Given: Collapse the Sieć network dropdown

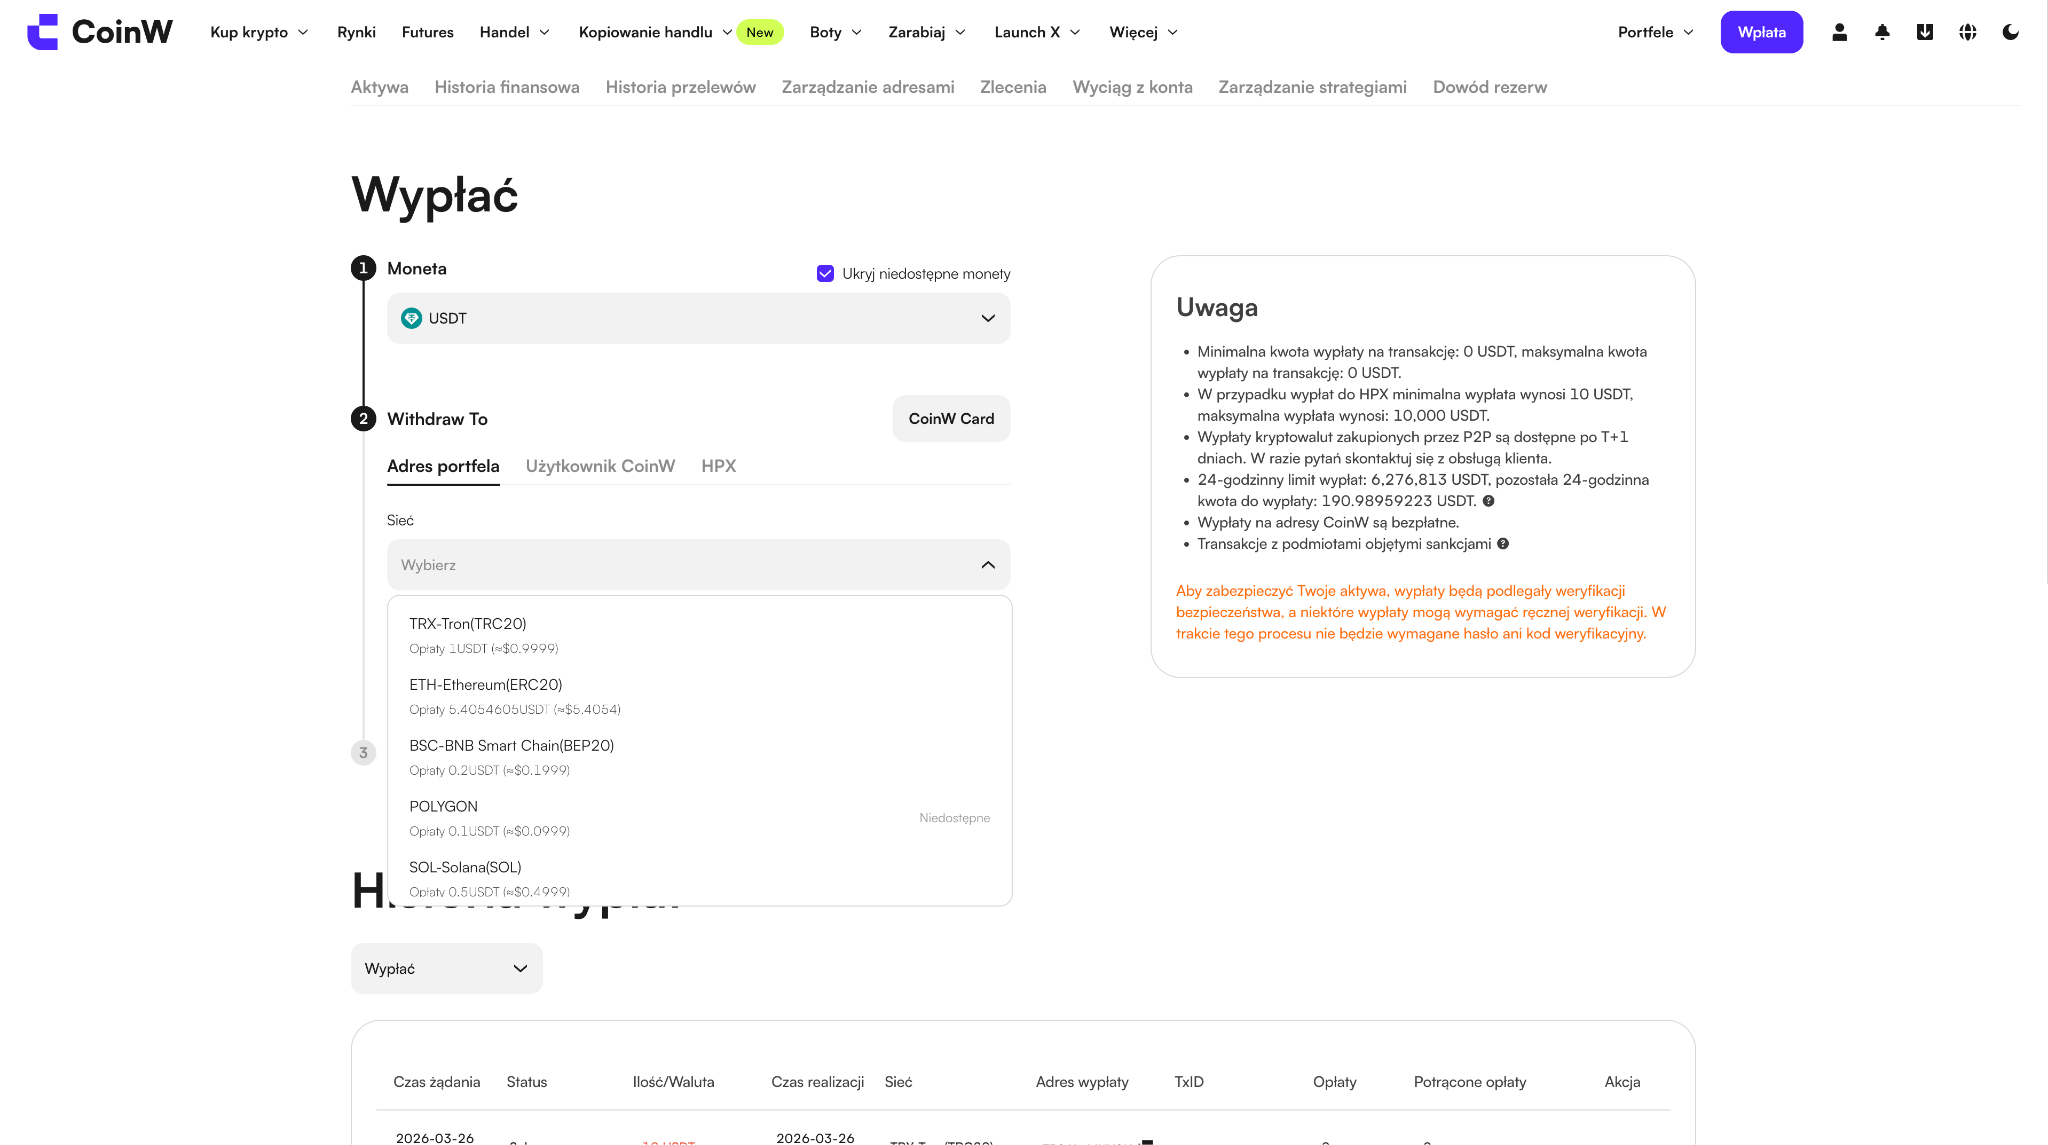Looking at the screenshot, I should pos(698,565).
